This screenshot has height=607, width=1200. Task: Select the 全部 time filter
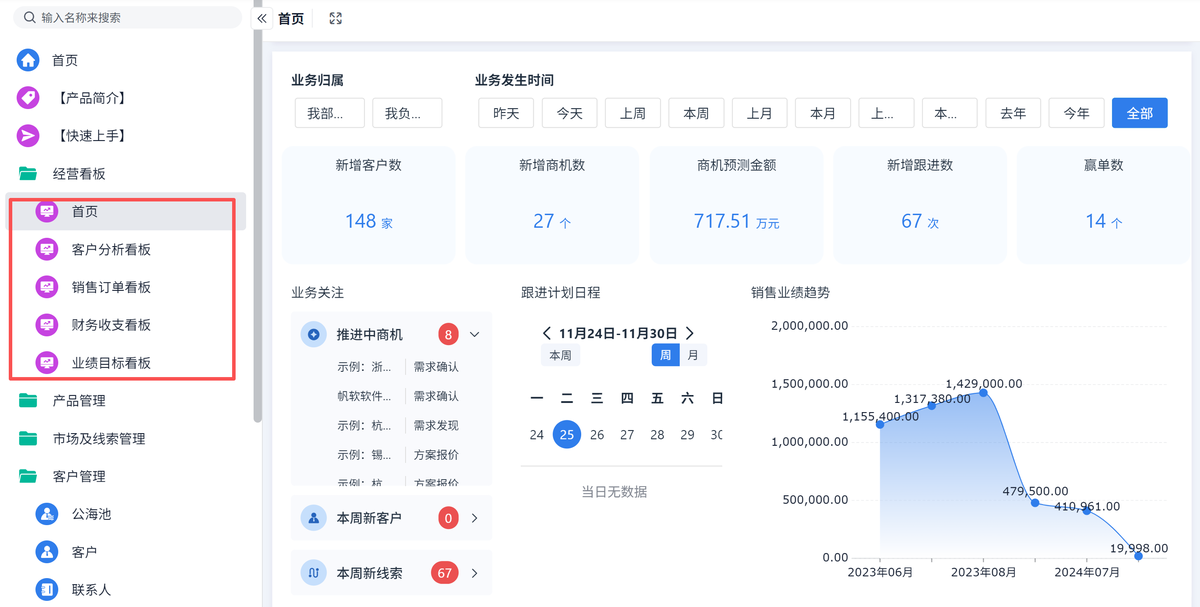click(1139, 113)
